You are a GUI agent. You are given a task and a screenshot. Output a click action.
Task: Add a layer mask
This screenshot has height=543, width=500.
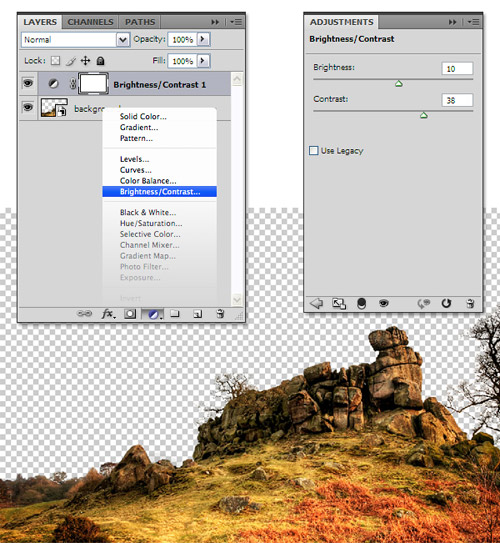click(x=130, y=314)
